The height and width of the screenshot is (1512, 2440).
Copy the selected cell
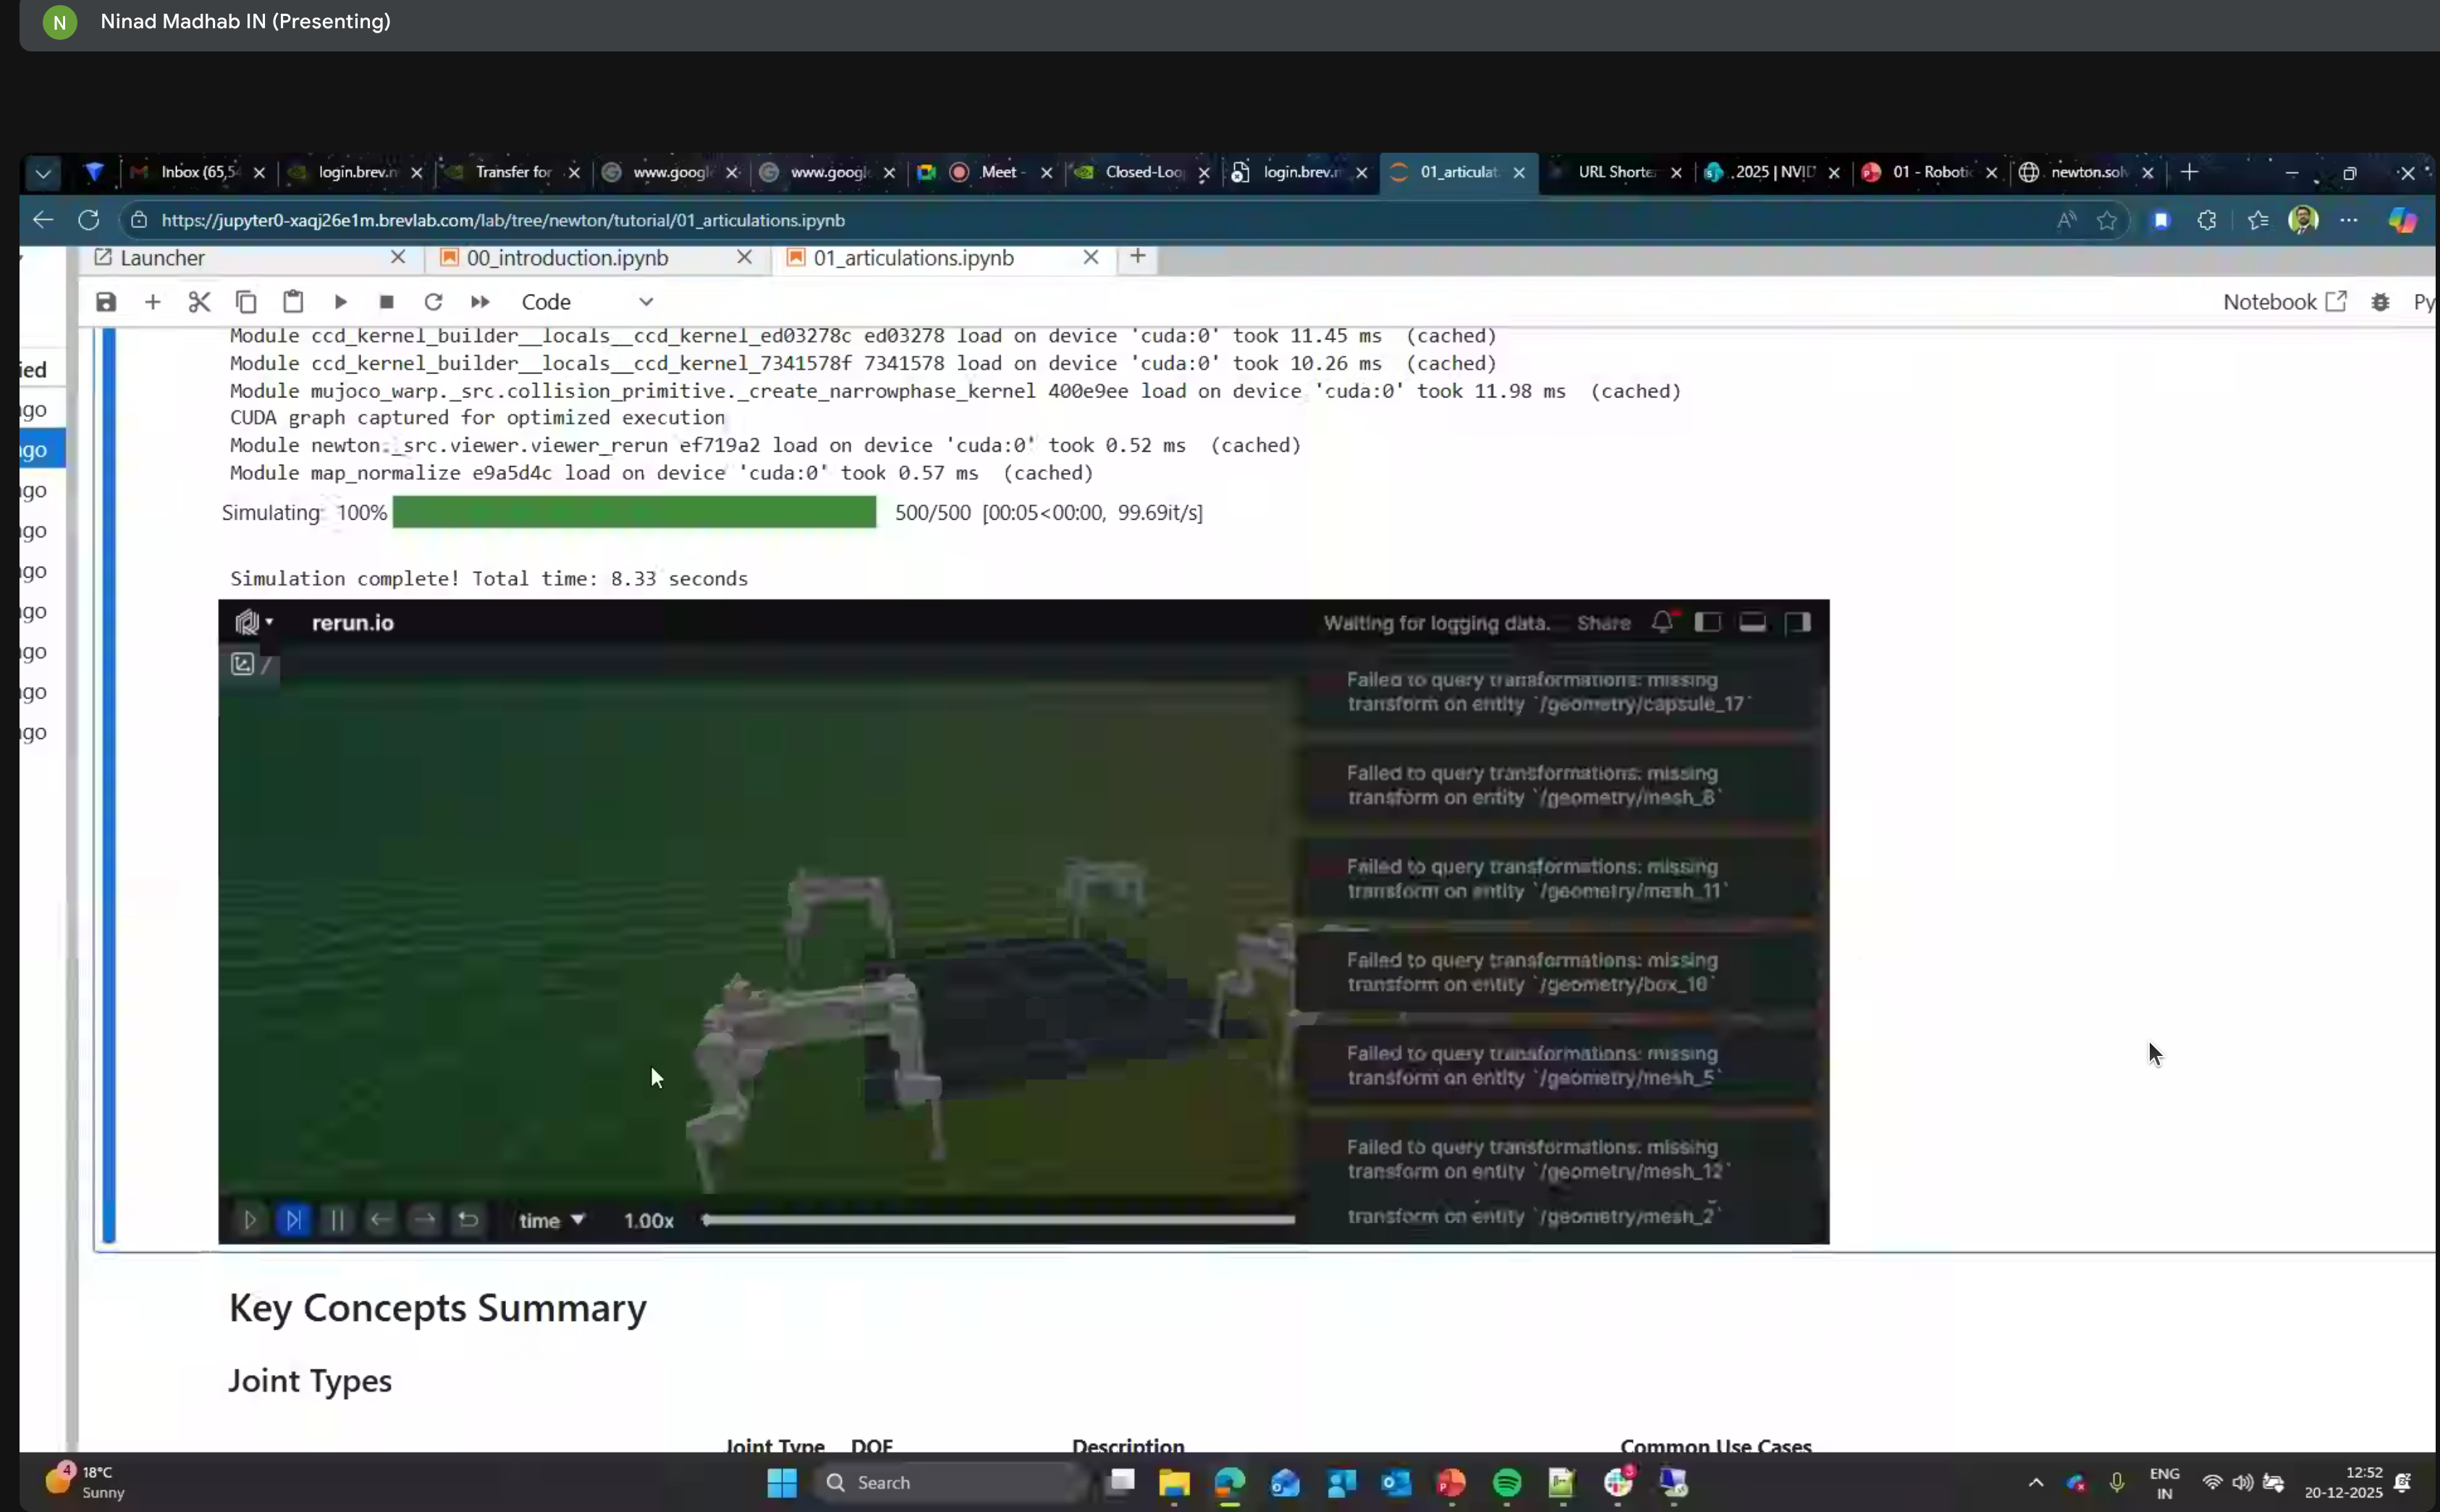245,301
